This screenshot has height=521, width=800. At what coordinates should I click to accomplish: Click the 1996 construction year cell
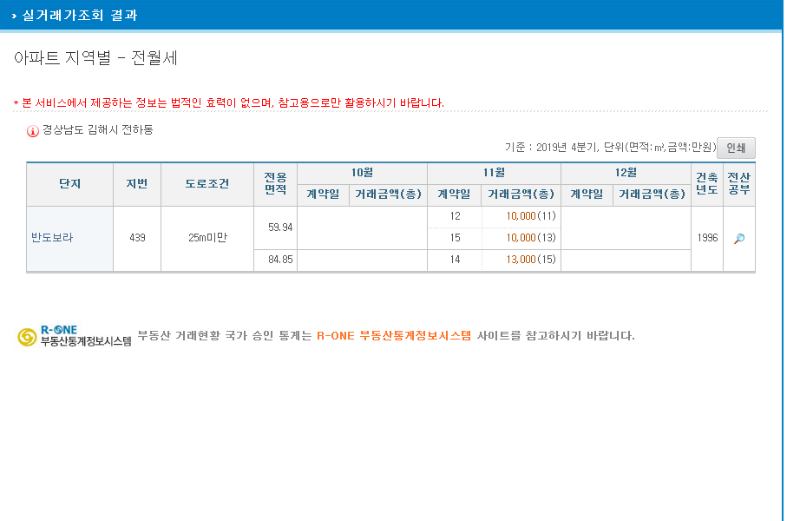point(707,238)
